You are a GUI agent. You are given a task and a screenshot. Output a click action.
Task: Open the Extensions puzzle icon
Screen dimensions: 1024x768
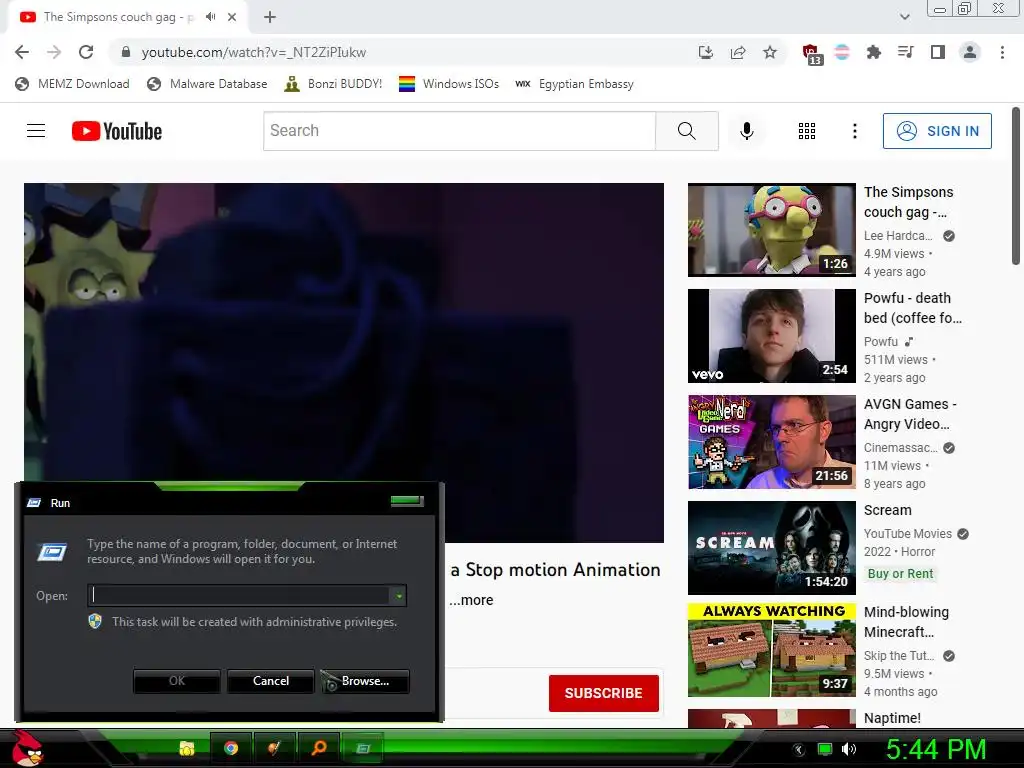[x=873, y=52]
